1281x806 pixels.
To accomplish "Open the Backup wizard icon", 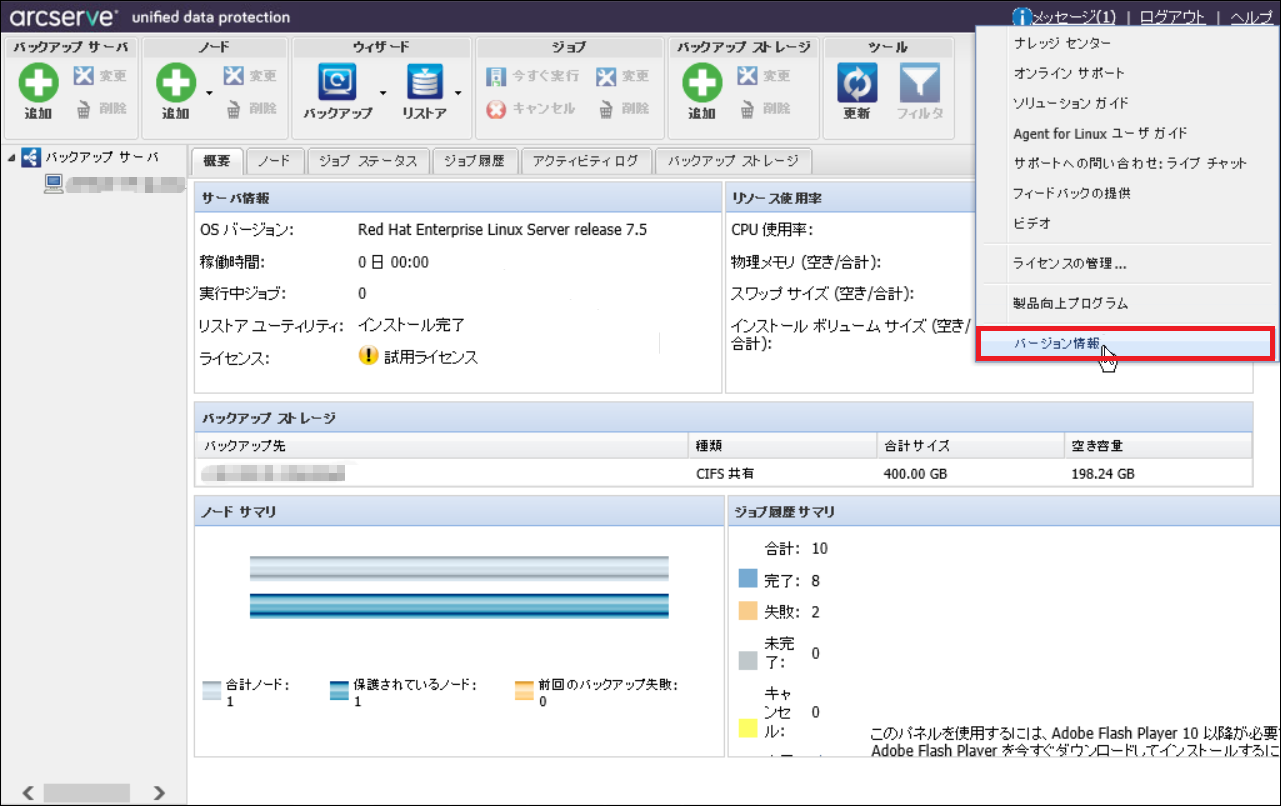I will pyautogui.click(x=338, y=84).
